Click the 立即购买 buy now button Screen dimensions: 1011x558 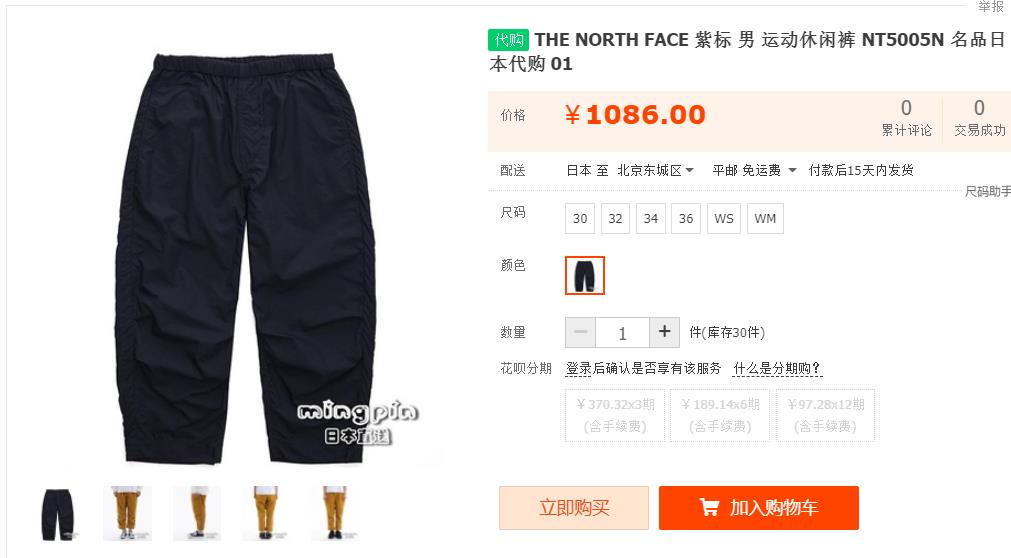pyautogui.click(x=574, y=508)
